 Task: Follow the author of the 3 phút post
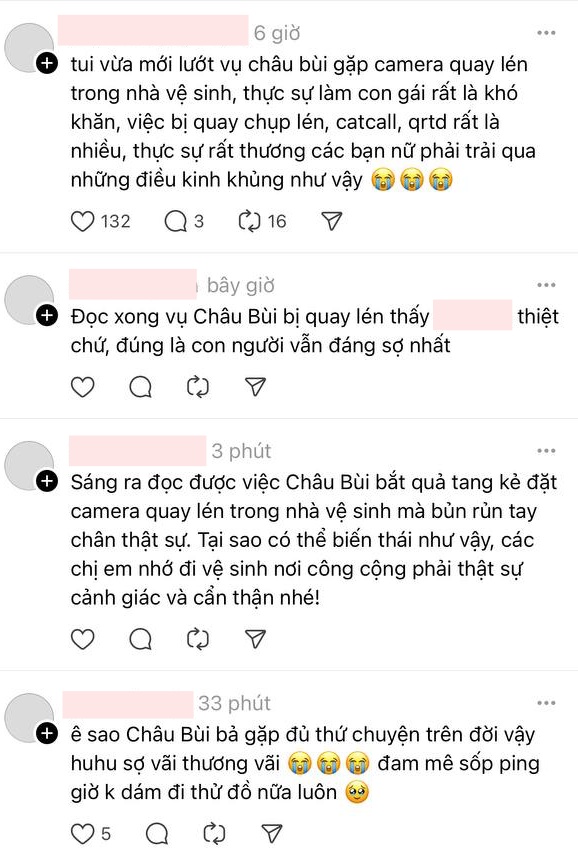(47, 481)
